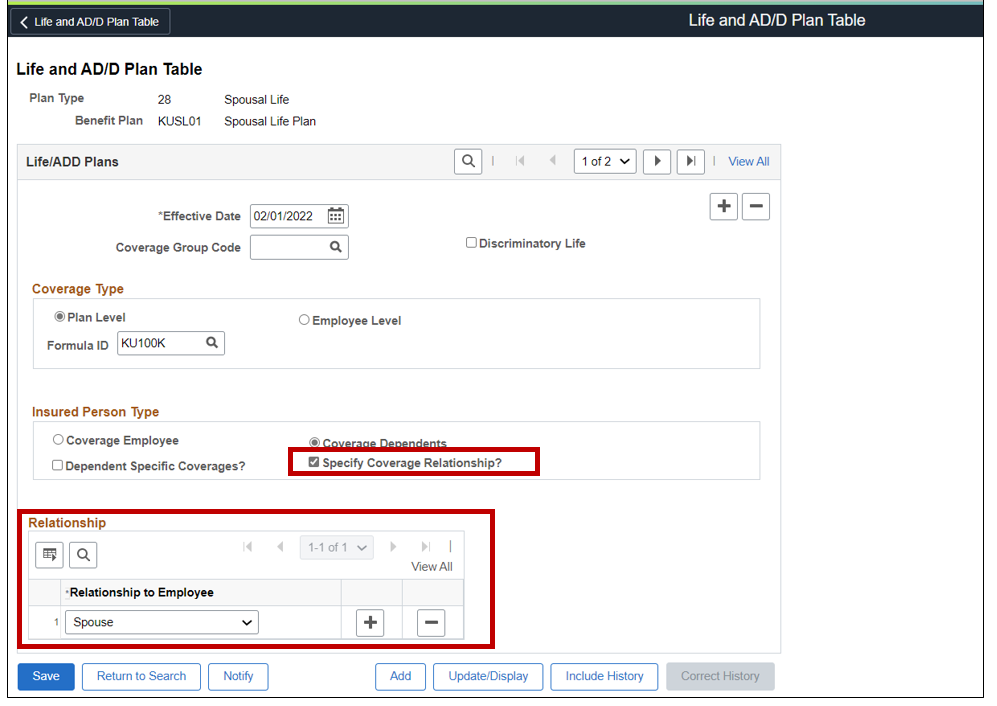Image resolution: width=997 pixels, height=706 pixels.
Task: Go to first row in Relationship grid
Action: [247, 546]
